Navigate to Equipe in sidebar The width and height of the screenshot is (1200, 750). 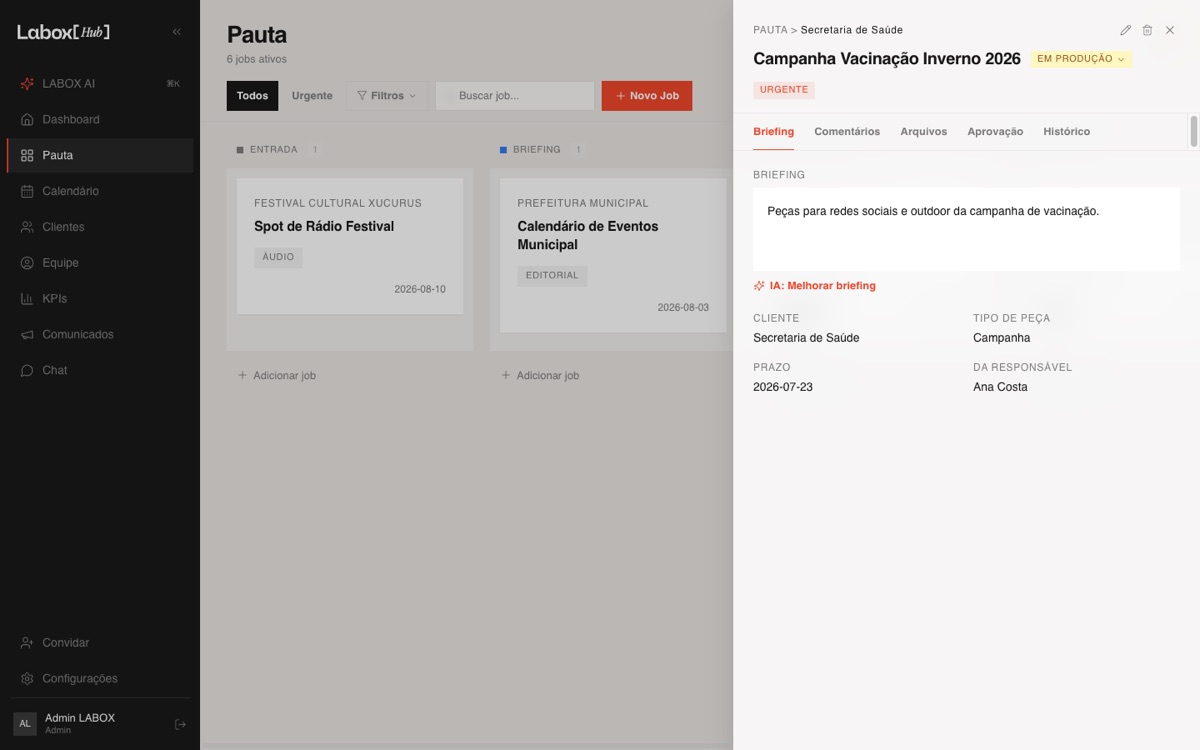(x=100, y=263)
